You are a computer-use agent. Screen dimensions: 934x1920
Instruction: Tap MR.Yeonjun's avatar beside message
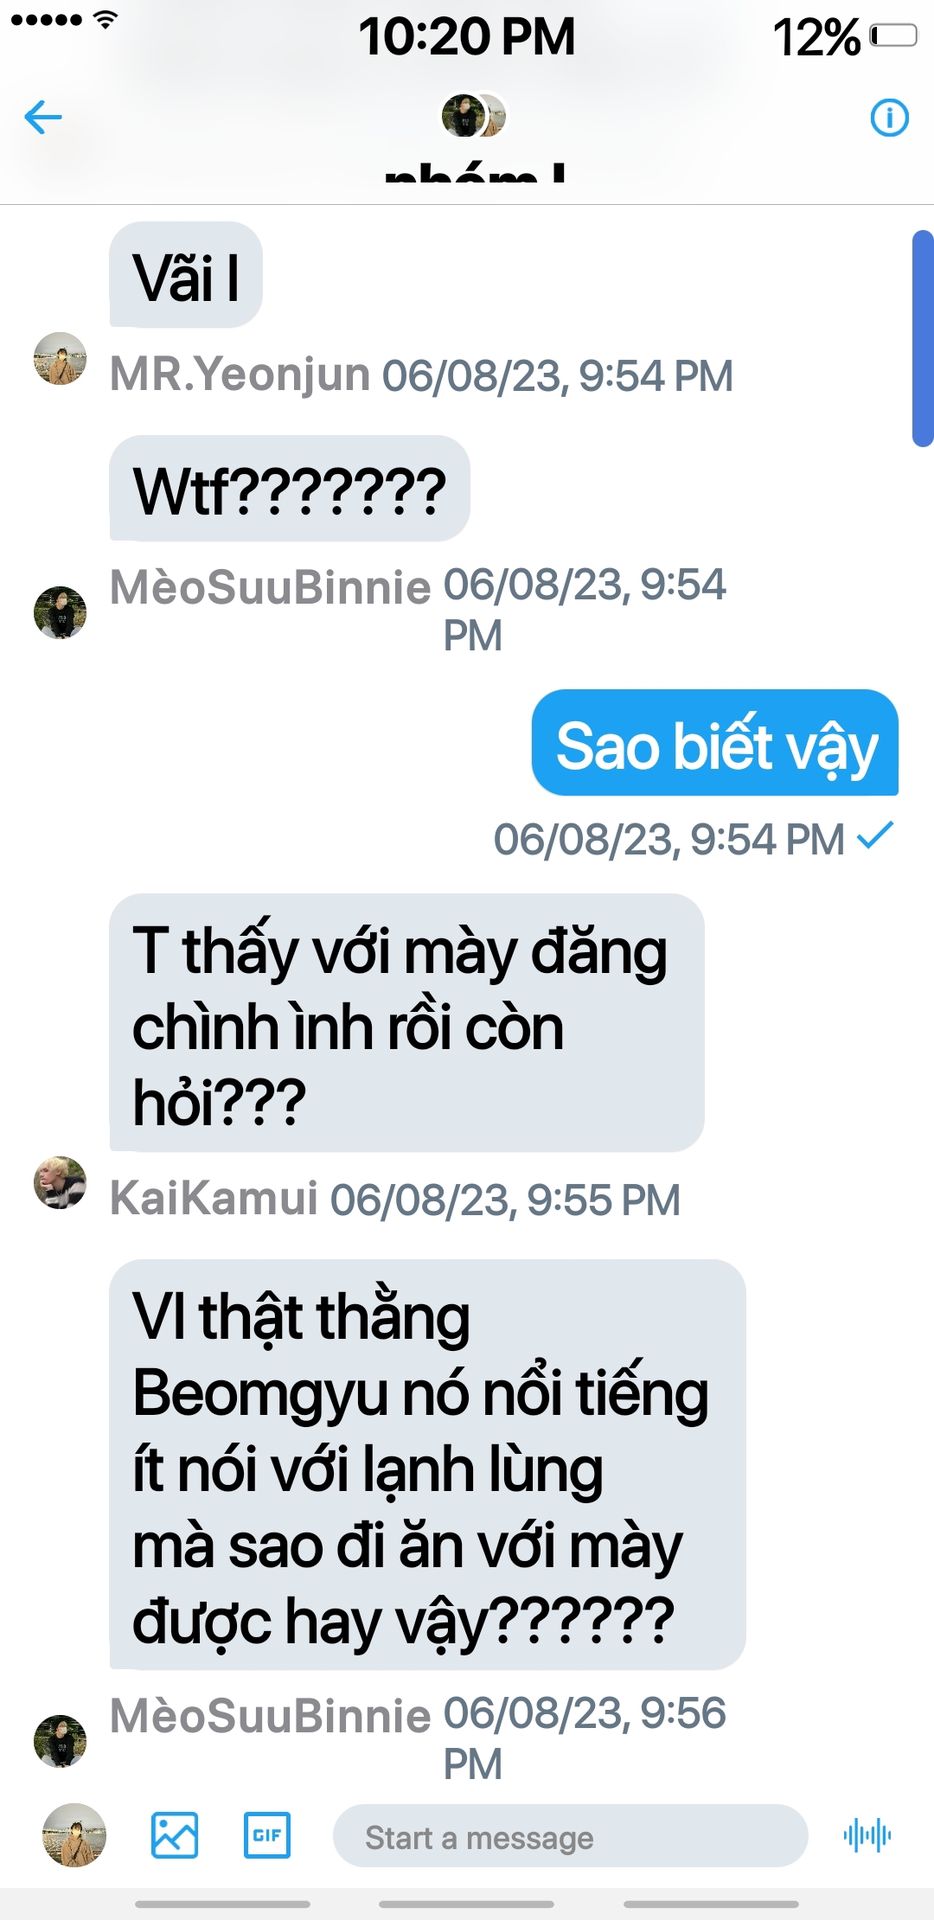coord(60,359)
